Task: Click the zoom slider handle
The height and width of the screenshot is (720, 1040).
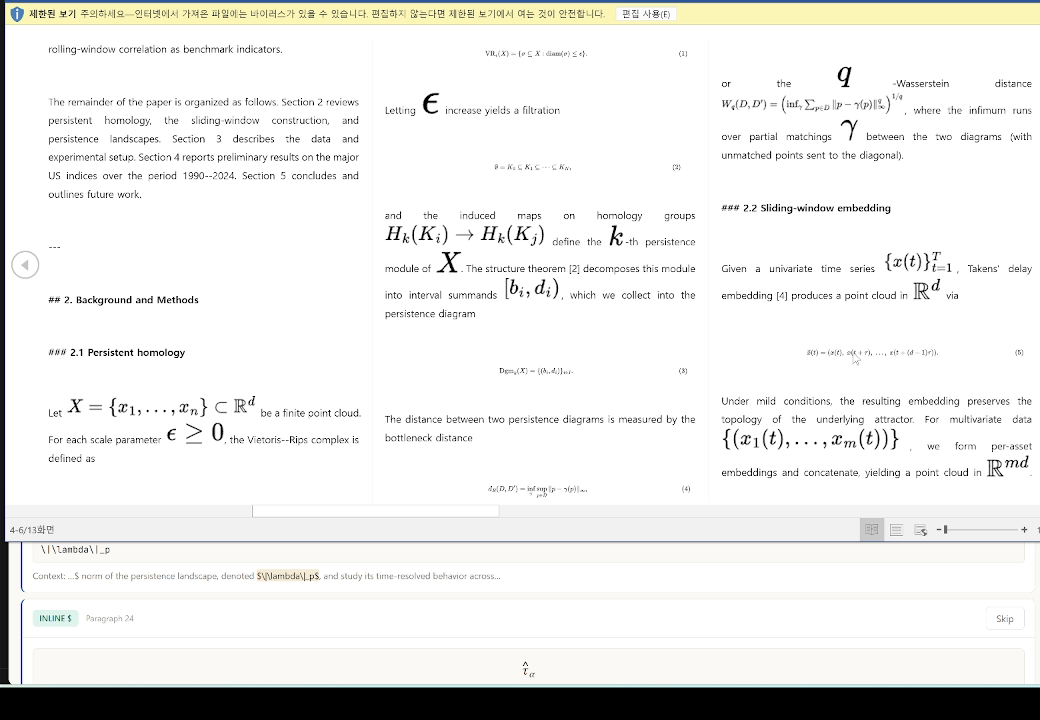Action: [x=946, y=530]
